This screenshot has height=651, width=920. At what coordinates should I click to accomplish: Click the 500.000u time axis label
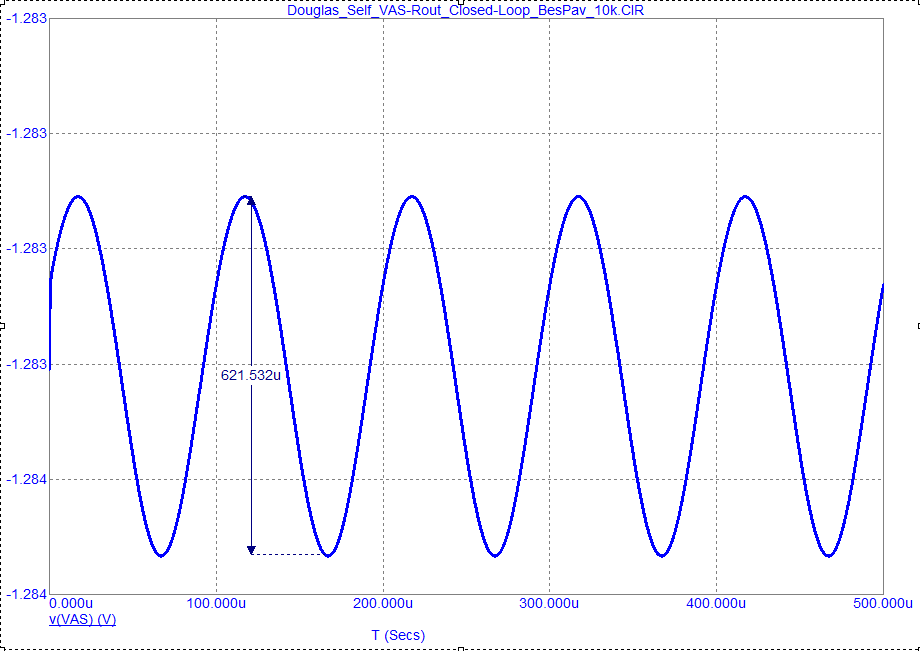[x=884, y=604]
